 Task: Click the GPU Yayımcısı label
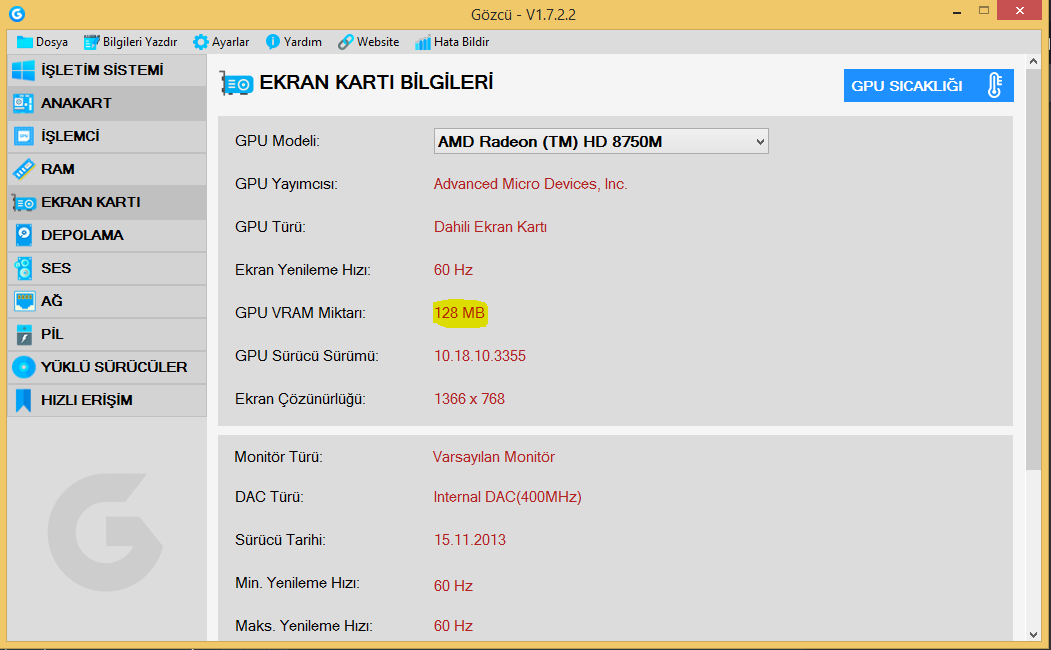tap(286, 184)
